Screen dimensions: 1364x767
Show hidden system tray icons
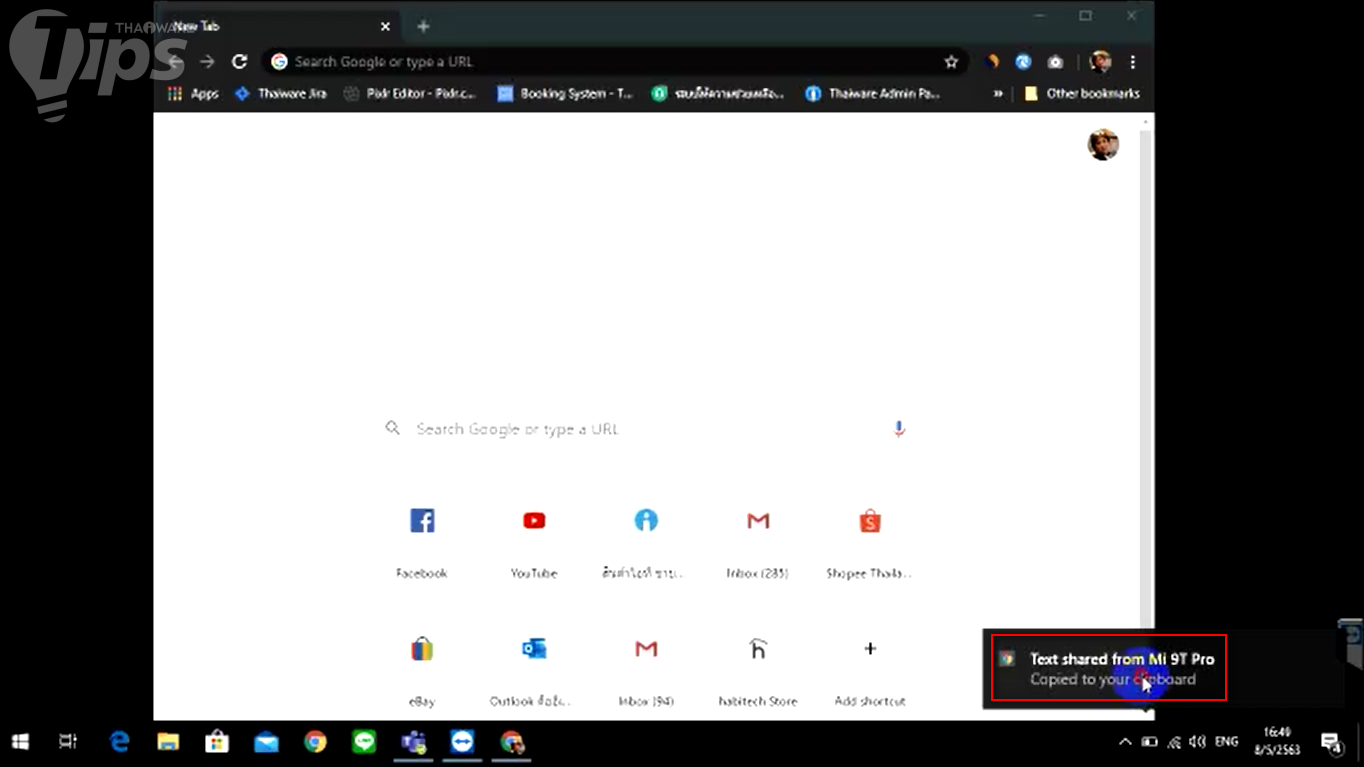pos(1125,742)
